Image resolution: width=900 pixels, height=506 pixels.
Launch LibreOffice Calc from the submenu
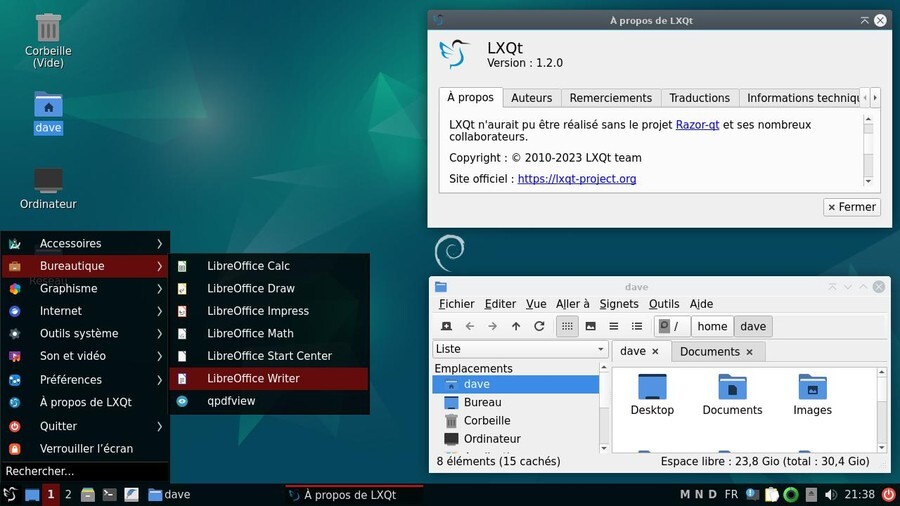pos(269,266)
